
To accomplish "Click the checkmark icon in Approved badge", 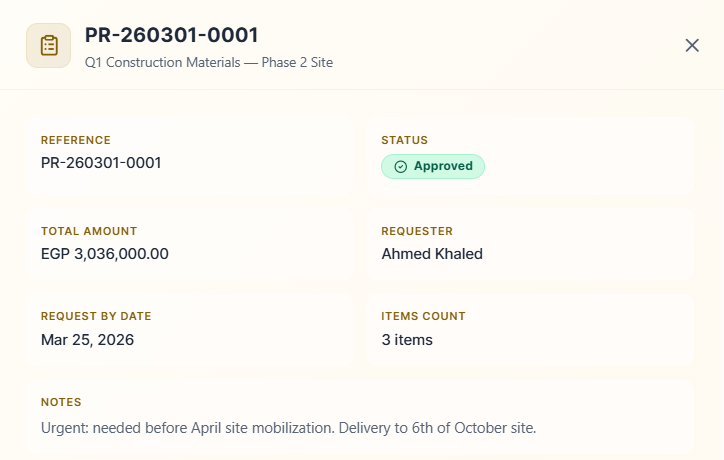I will [401, 167].
